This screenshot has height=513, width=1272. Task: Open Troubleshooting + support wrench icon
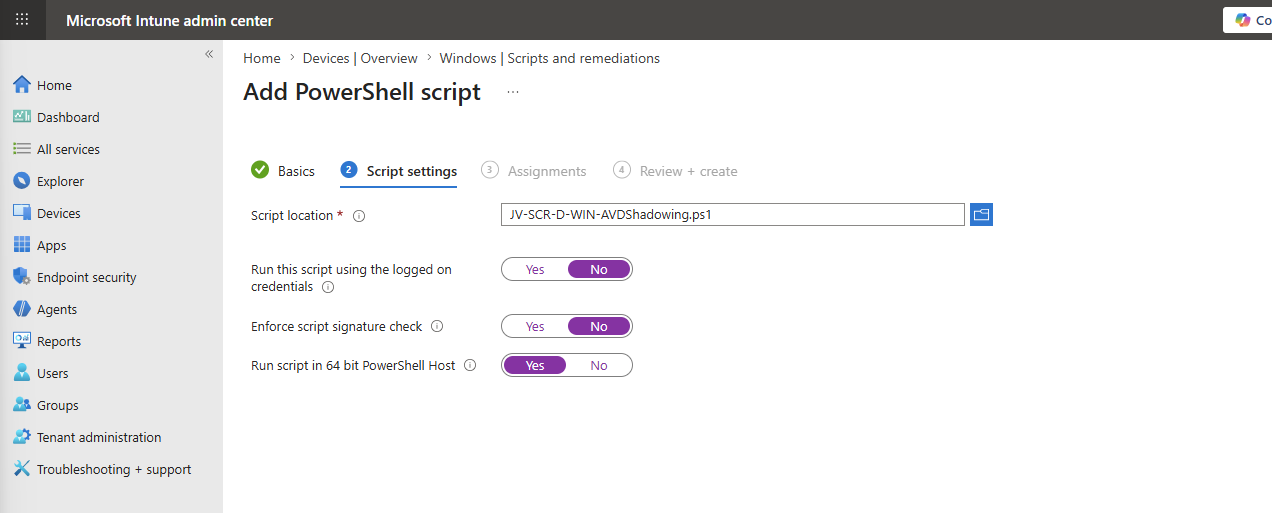coord(22,469)
